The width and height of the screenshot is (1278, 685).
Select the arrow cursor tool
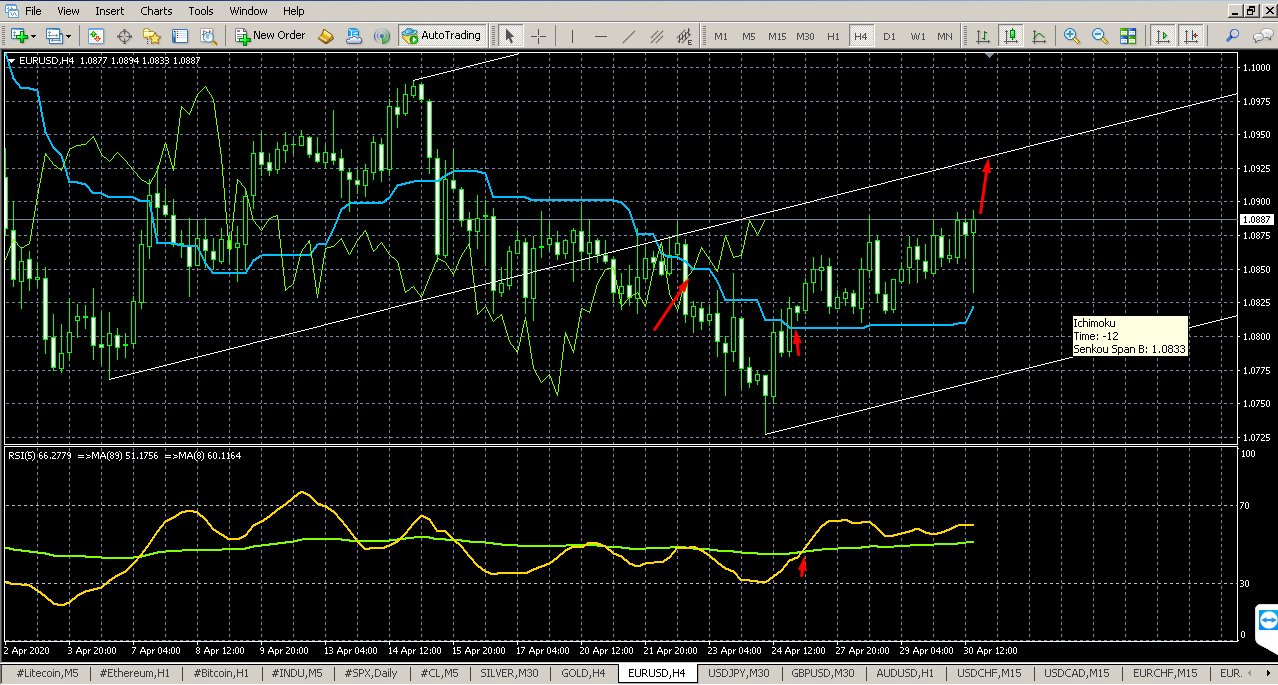510,36
